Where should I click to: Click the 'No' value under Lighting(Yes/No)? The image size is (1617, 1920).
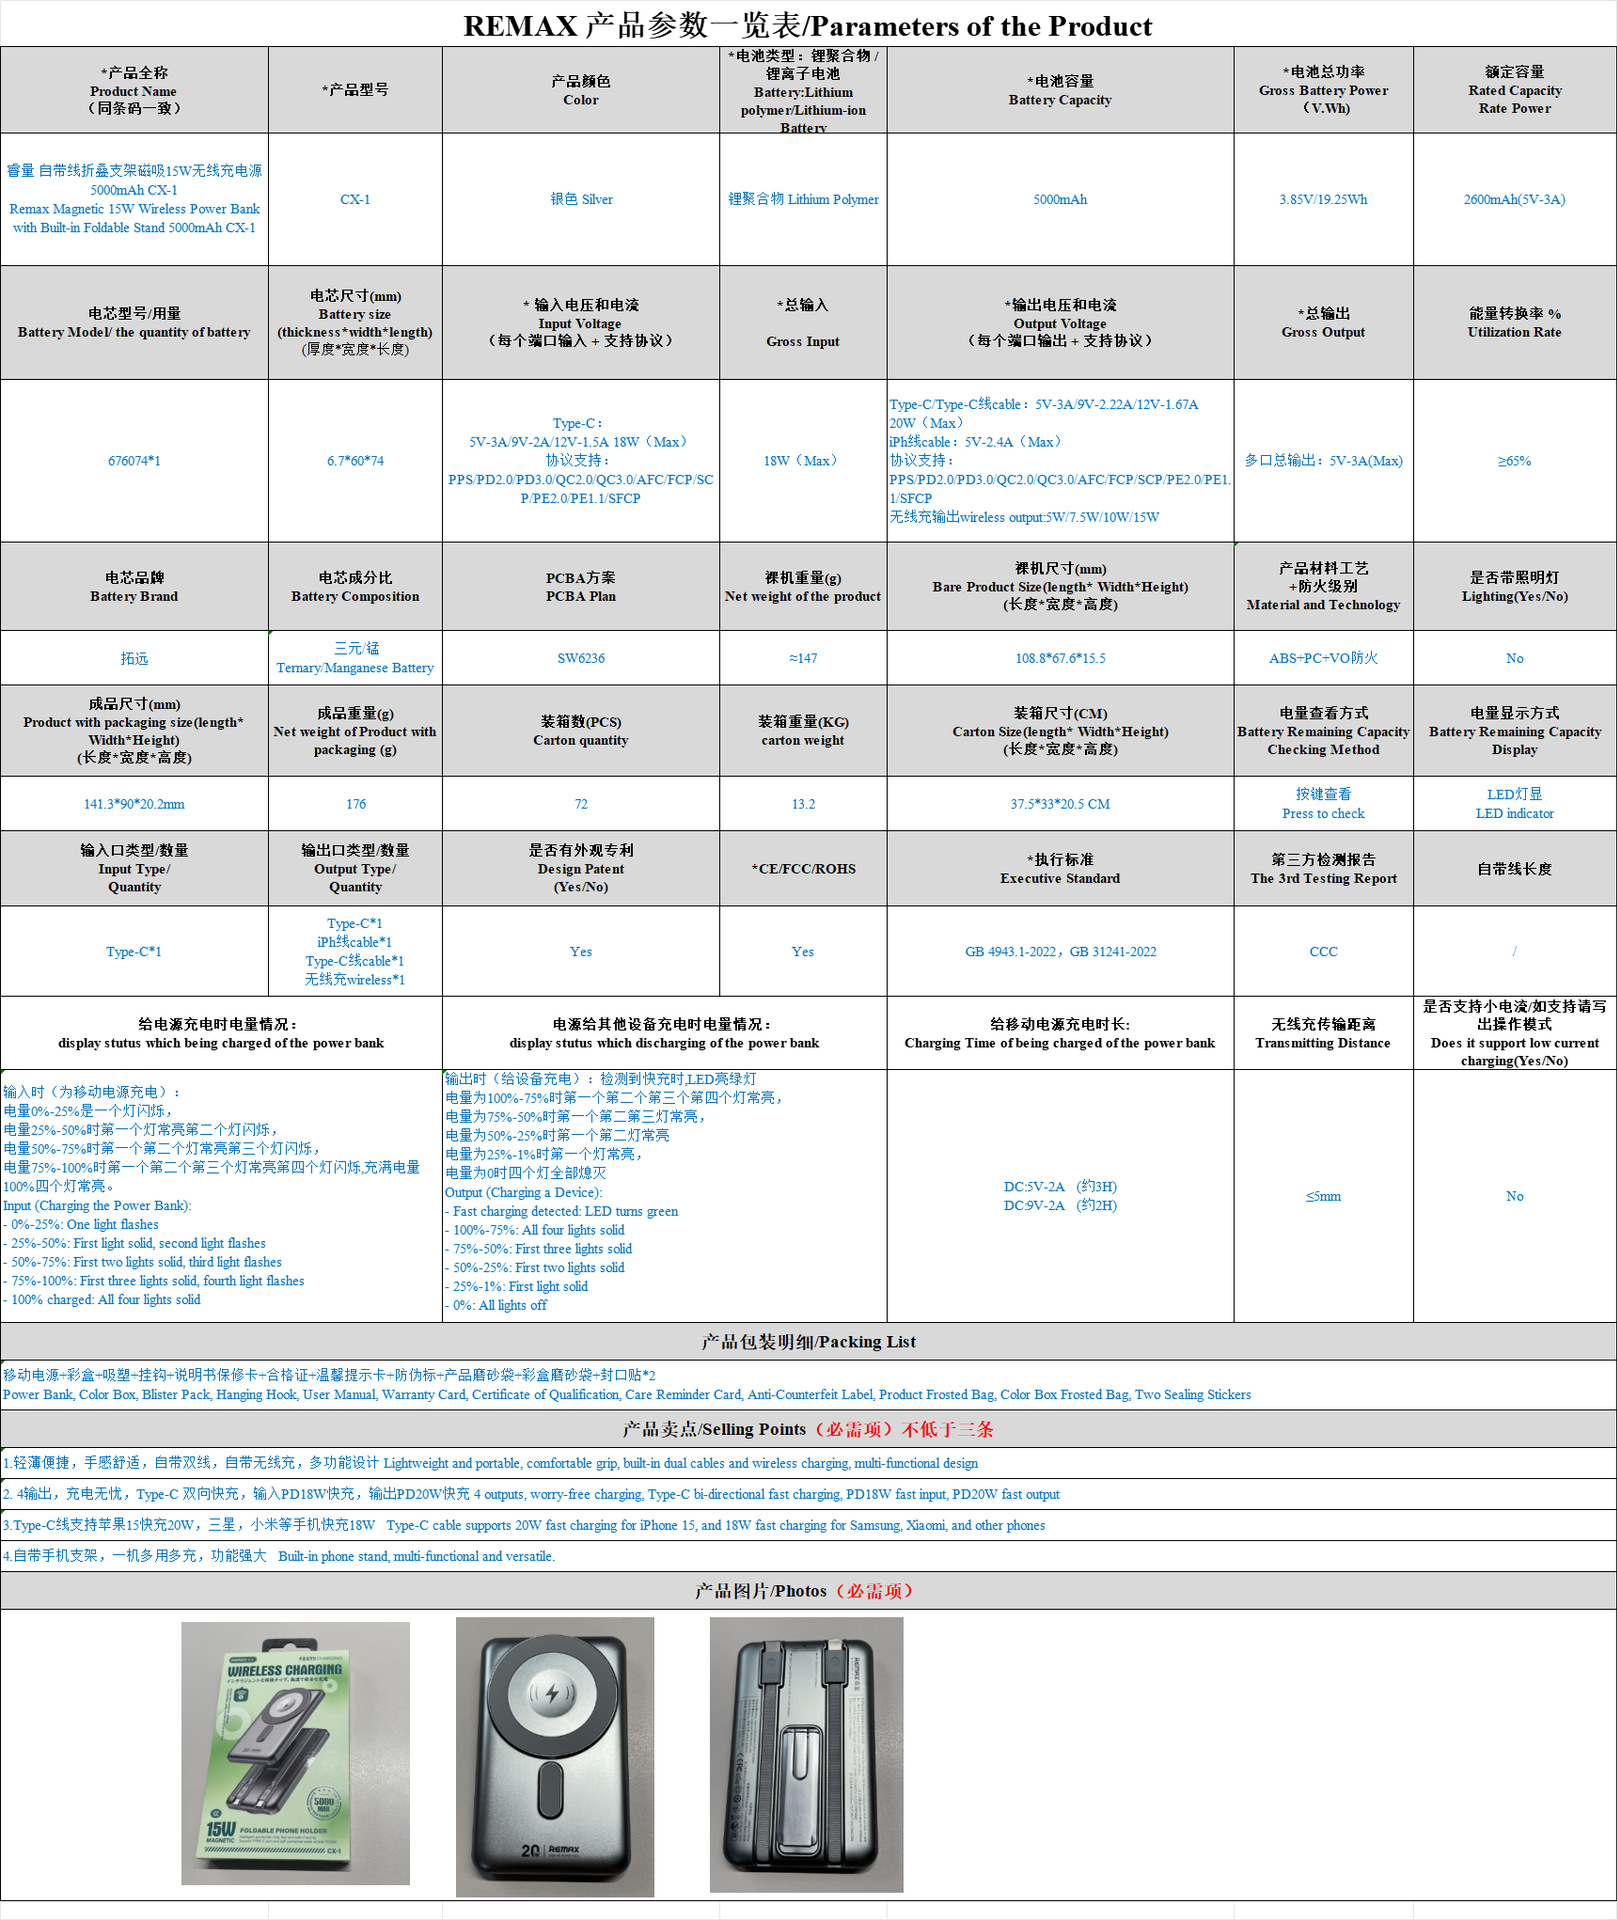[x=1515, y=658]
